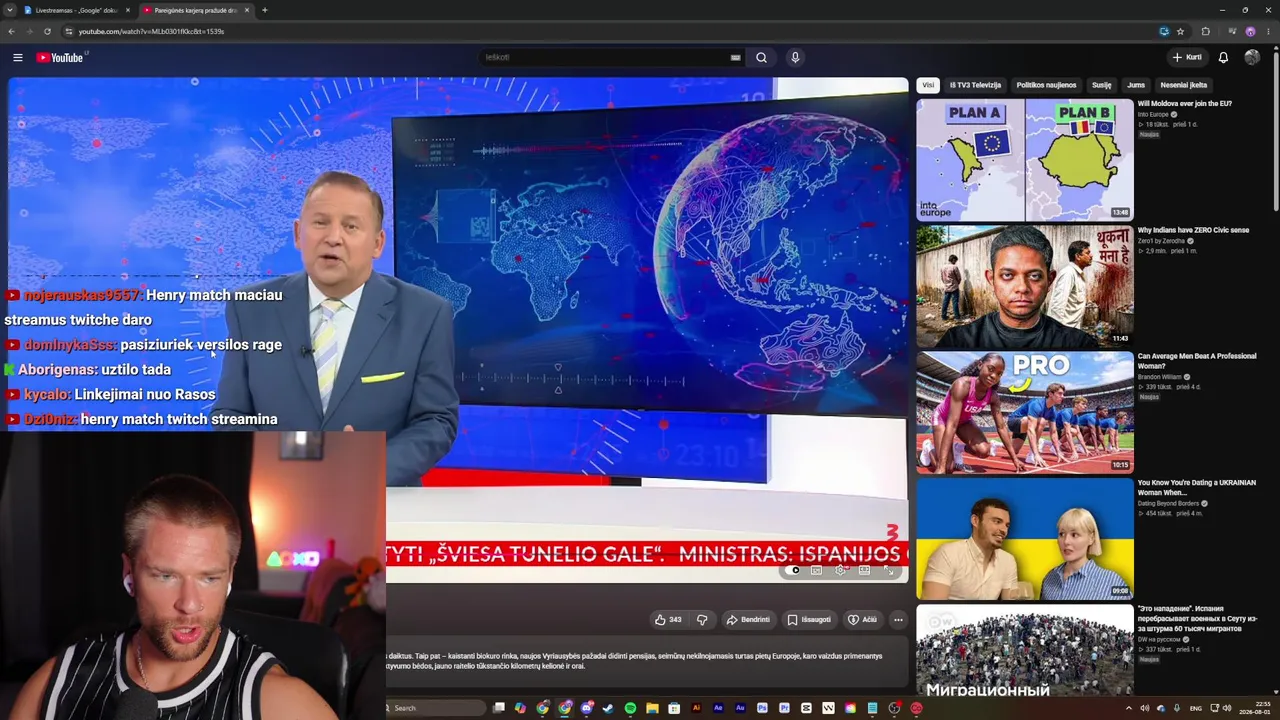The image size is (1280, 720).
Task: Click the 'Bendrinti' share button
Action: [748, 620]
